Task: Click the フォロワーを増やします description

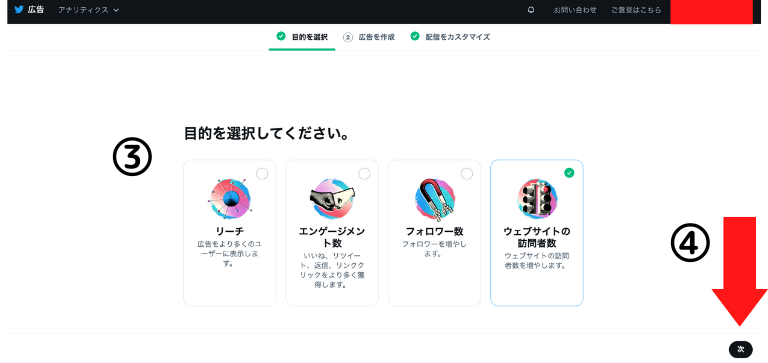Action: pos(434,249)
